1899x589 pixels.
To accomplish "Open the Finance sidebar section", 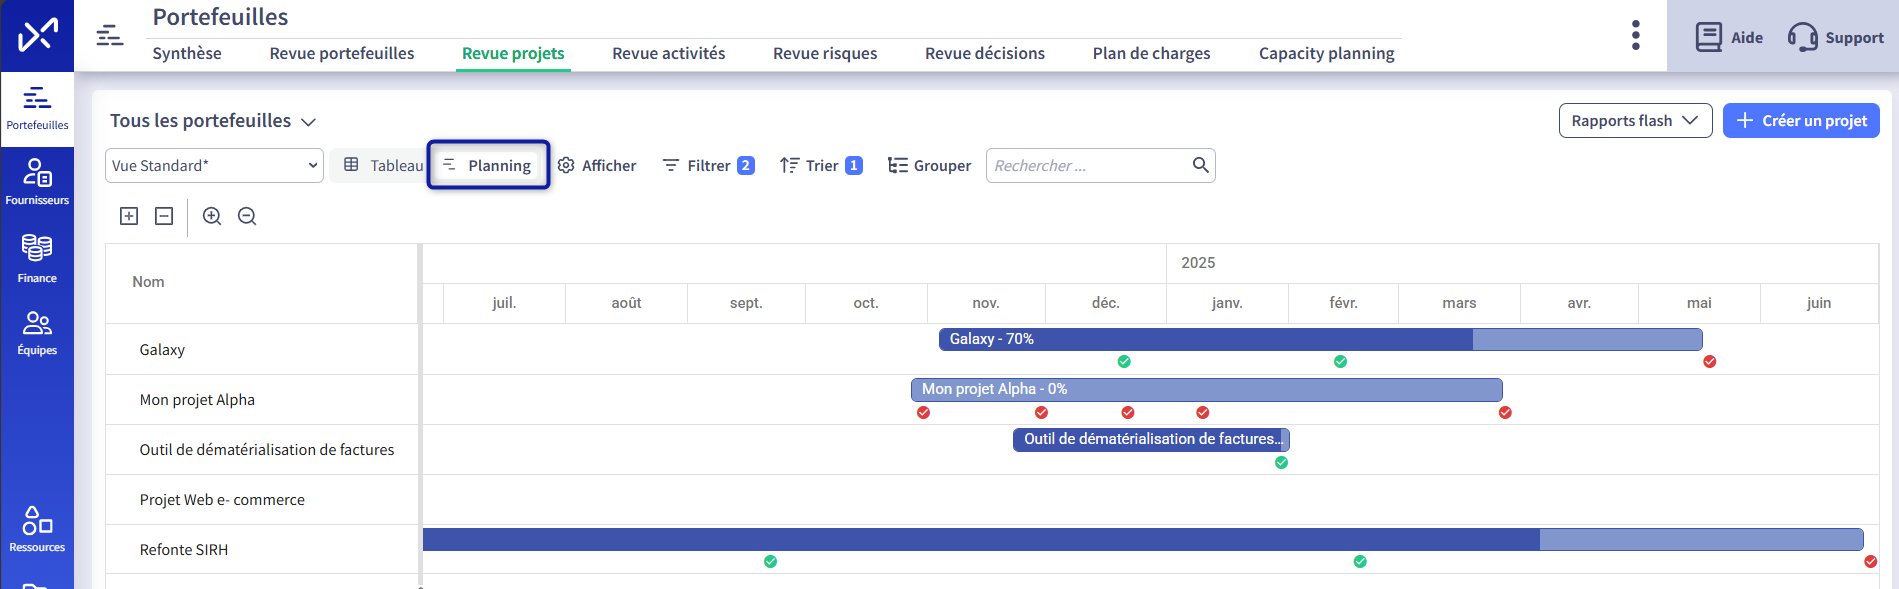I will [x=37, y=258].
